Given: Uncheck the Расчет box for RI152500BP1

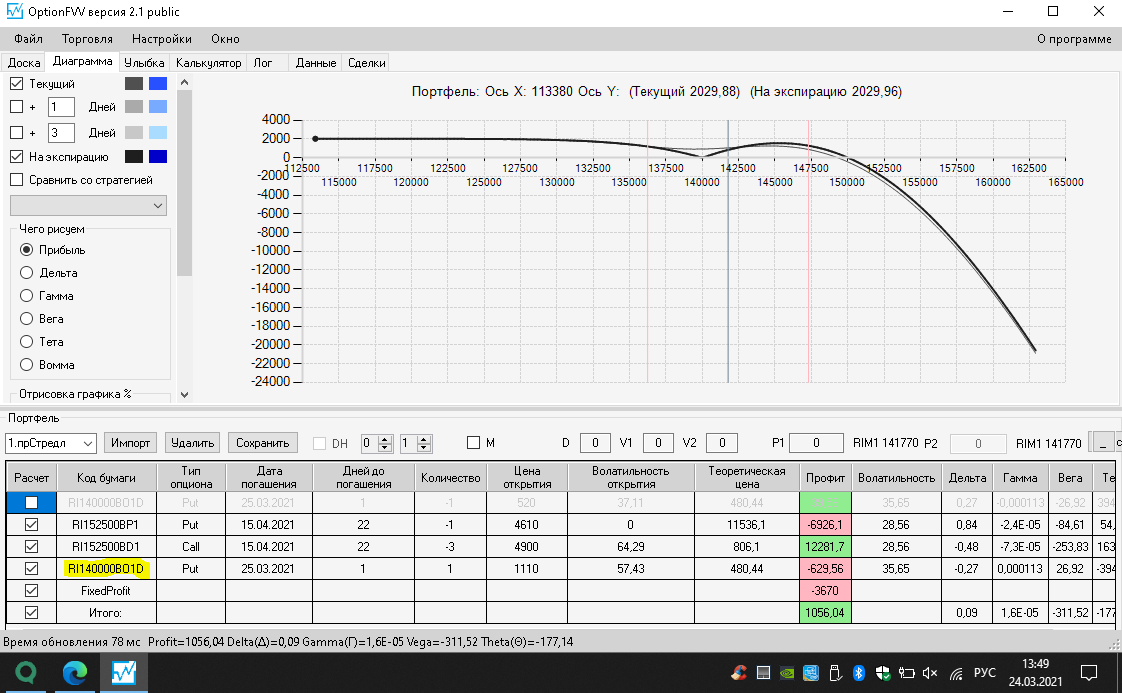Looking at the screenshot, I should [31, 525].
